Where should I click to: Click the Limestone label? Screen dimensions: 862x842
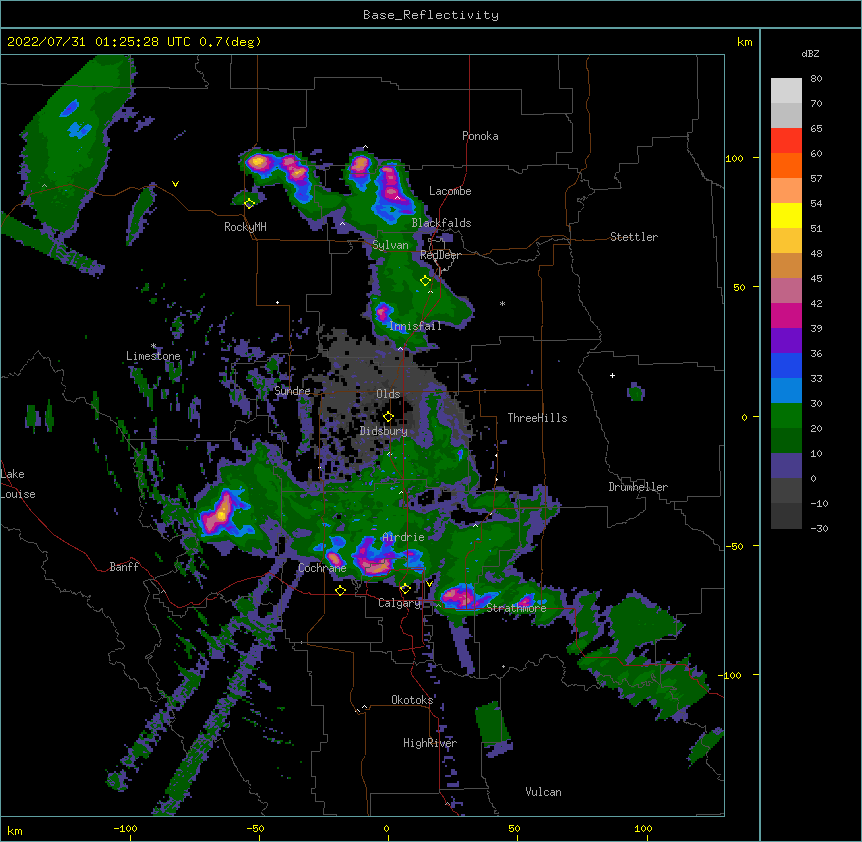tap(153, 356)
